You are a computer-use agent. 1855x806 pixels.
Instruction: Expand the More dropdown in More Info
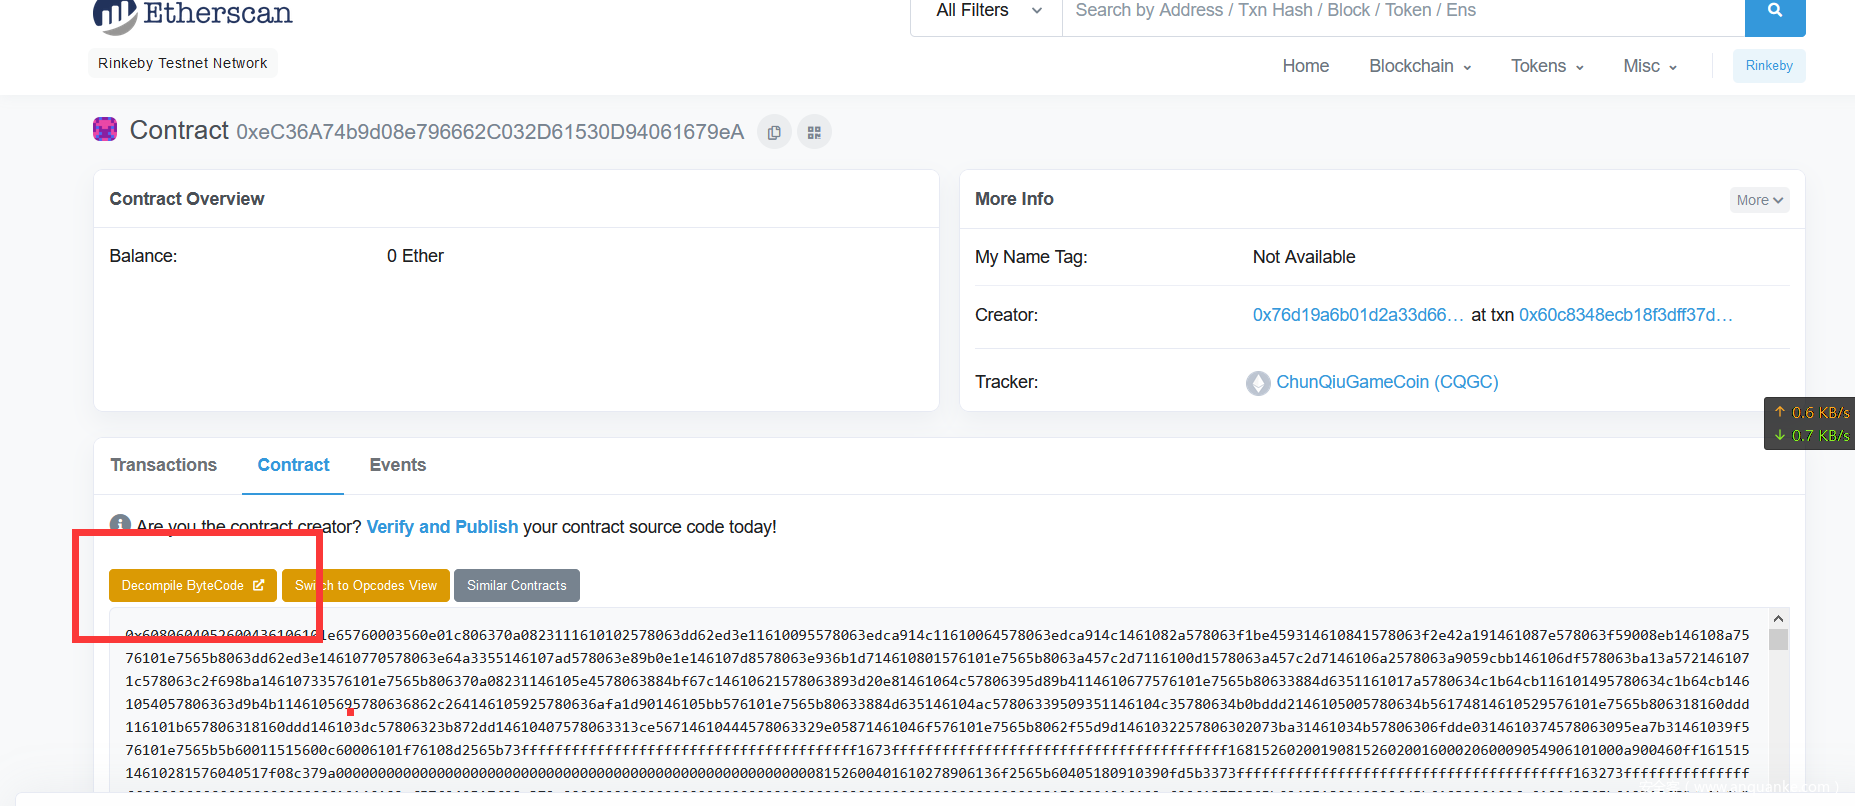click(x=1759, y=200)
